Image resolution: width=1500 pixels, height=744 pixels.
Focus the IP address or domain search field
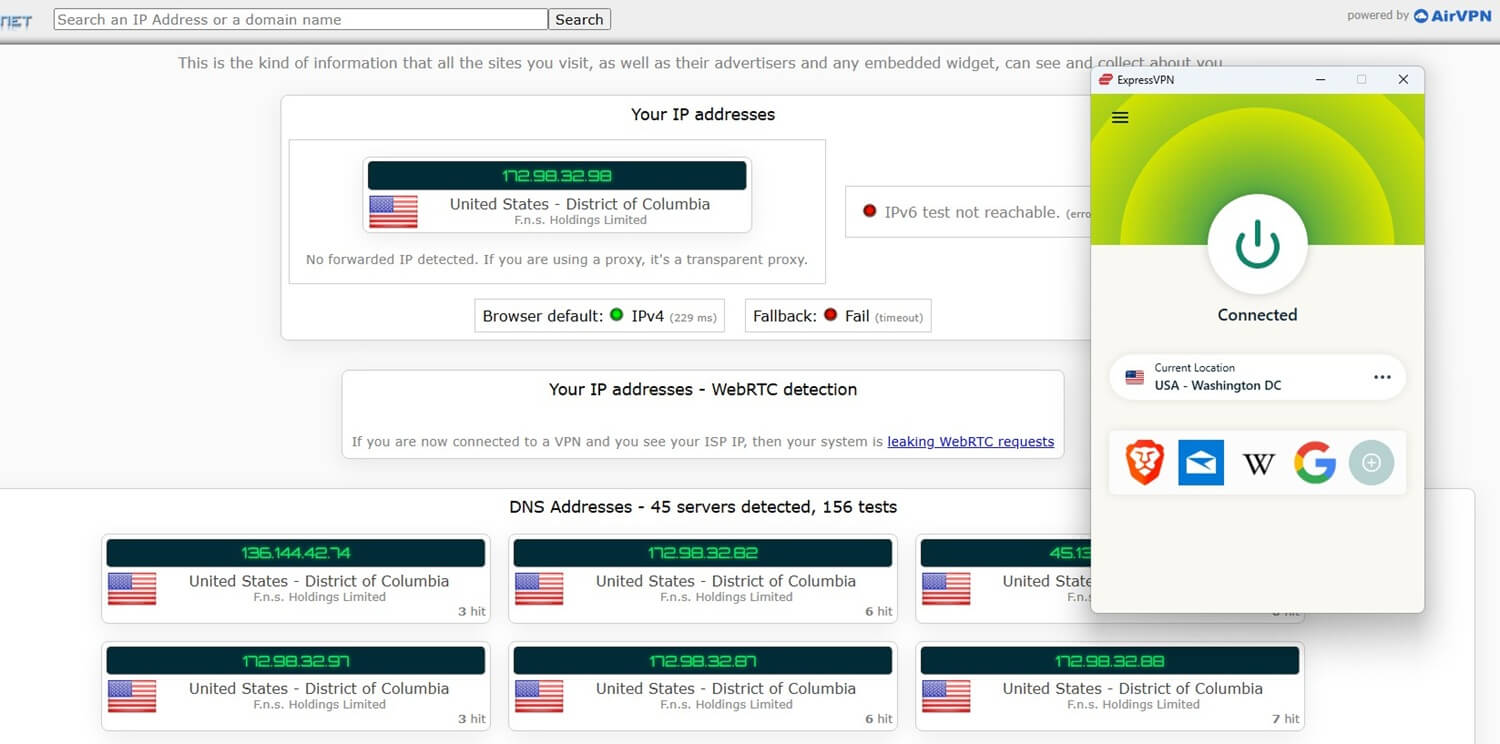(301, 19)
